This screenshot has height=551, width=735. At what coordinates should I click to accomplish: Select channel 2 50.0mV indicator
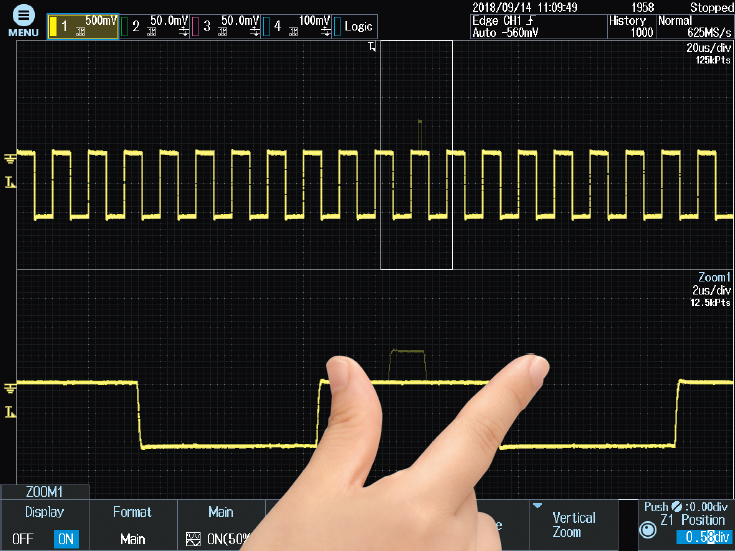(x=155, y=26)
